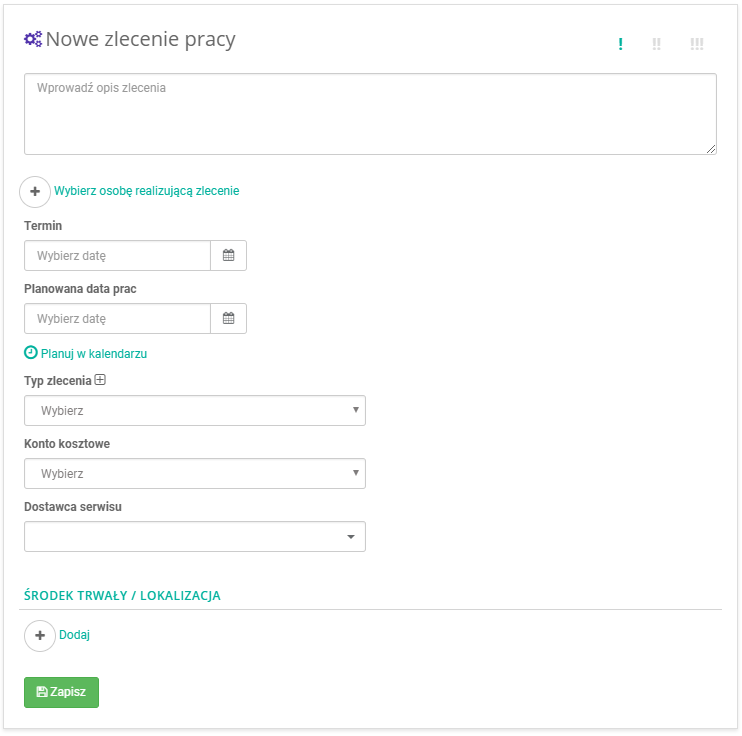Click the resize handle of description box

pos(711,149)
